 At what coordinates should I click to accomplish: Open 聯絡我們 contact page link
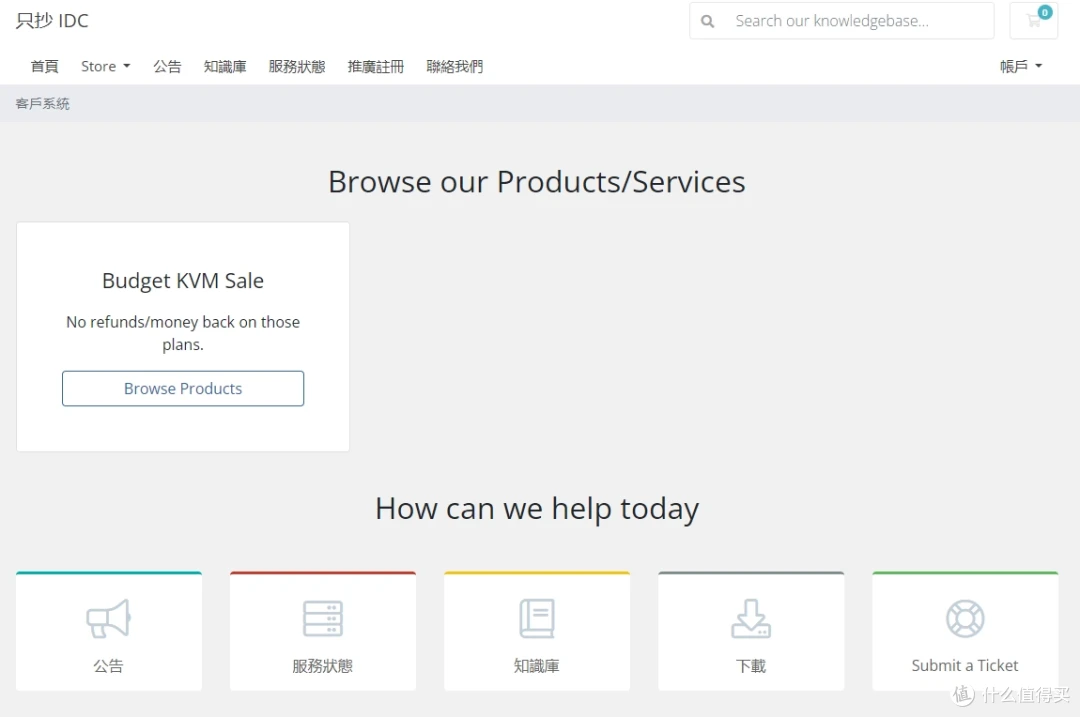coord(455,66)
